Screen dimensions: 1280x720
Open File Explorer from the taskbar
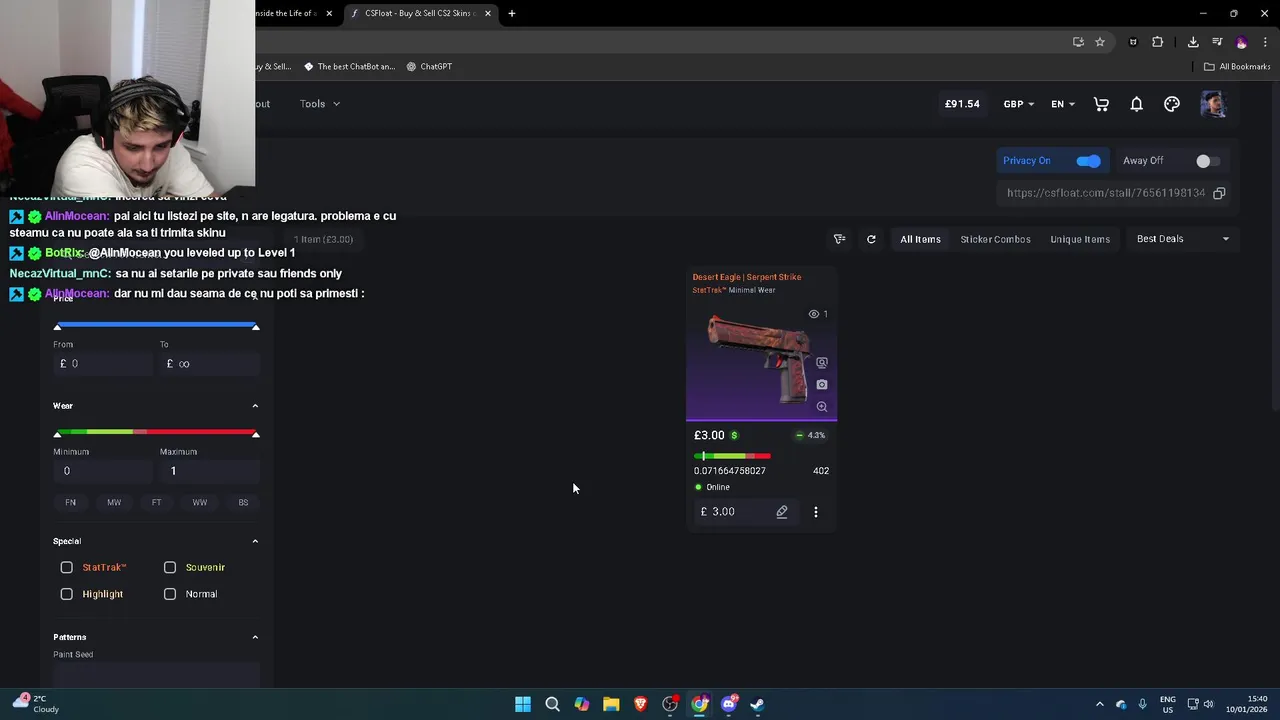point(611,704)
